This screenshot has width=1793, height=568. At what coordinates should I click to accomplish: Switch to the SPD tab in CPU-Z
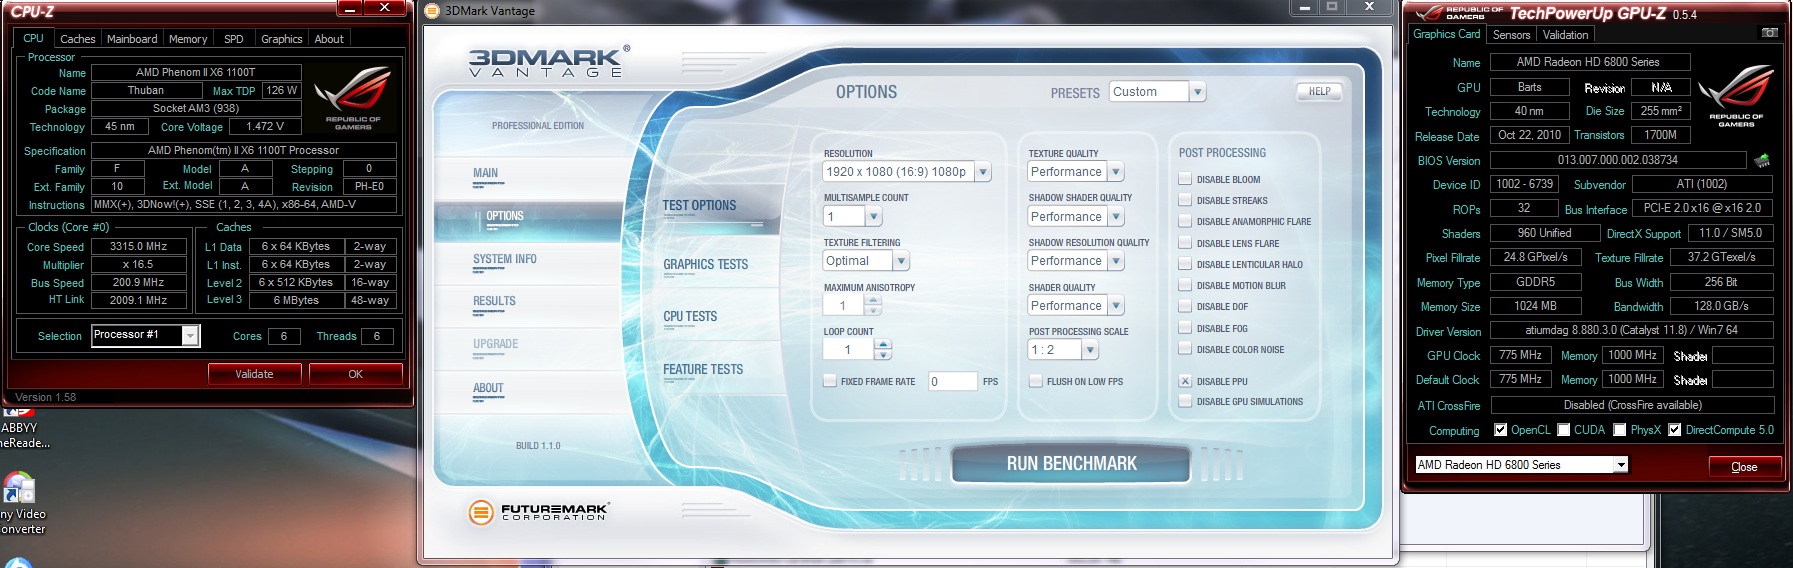pyautogui.click(x=234, y=39)
